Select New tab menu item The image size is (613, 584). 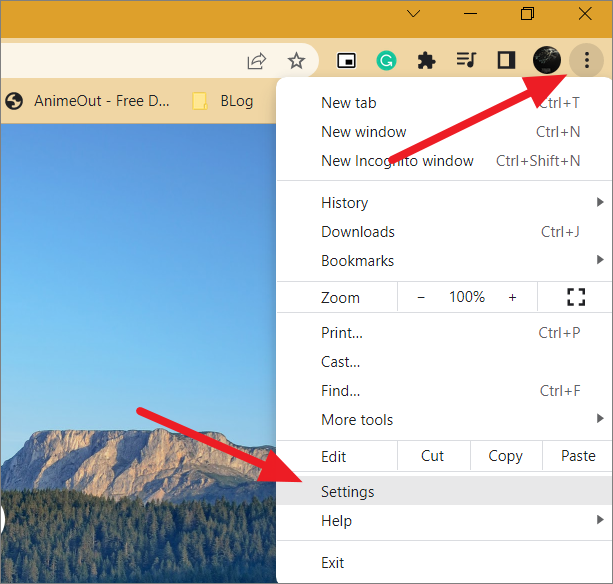(x=444, y=103)
